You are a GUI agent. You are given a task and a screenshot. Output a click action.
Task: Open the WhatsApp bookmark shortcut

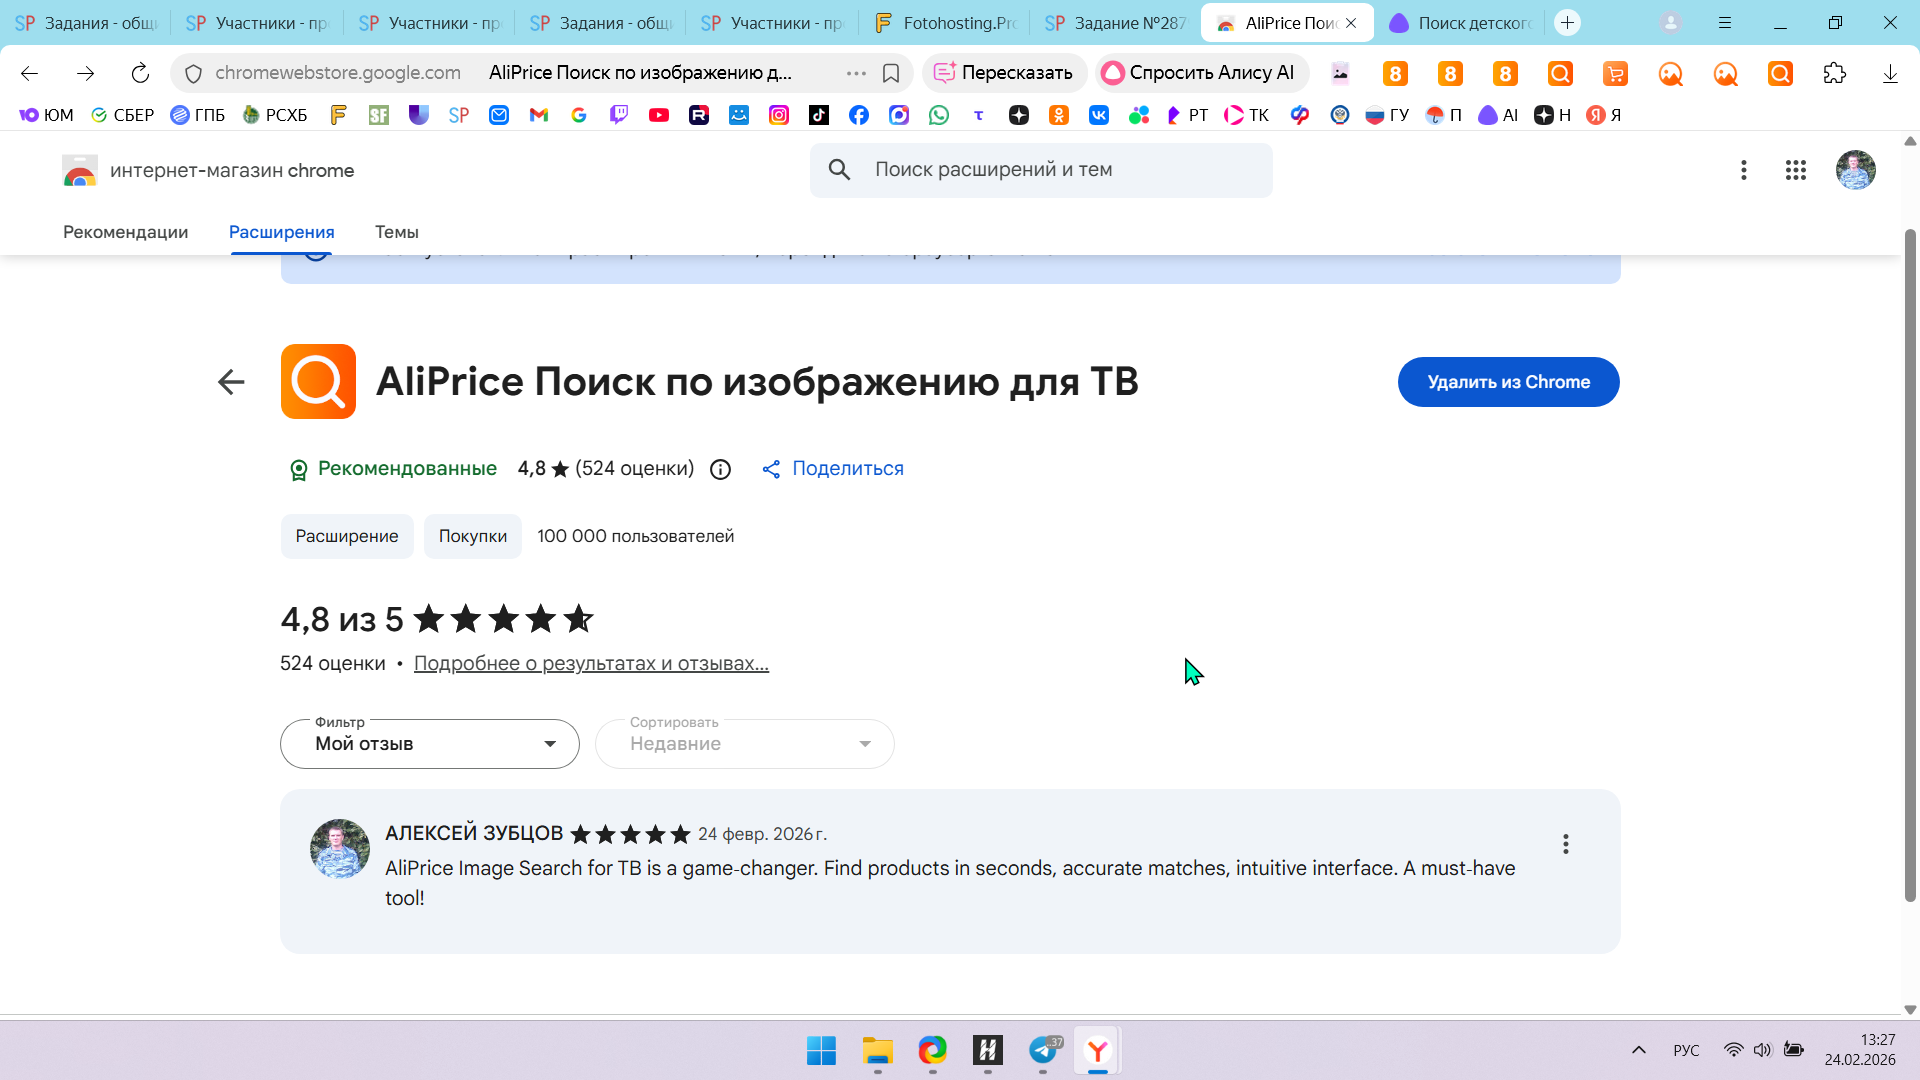[938, 115]
